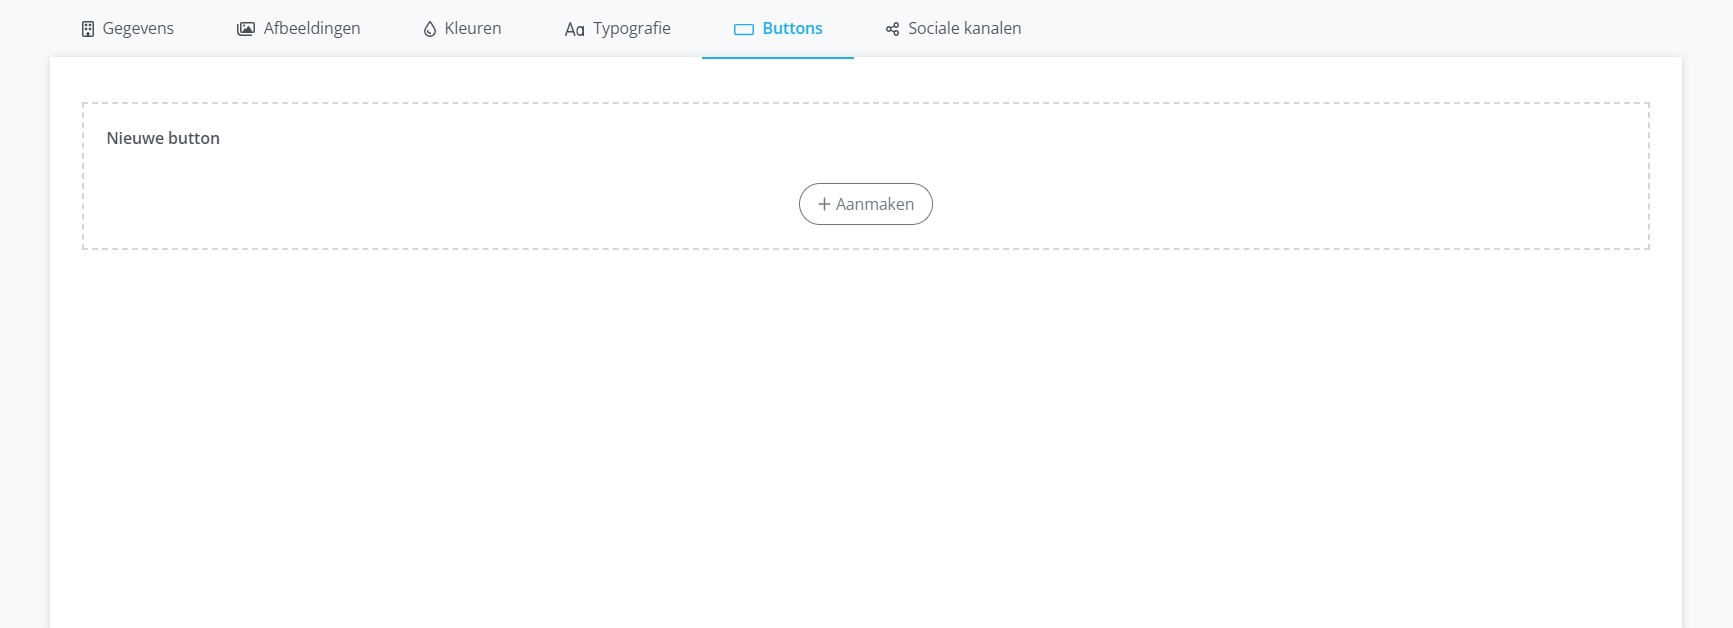Click the blank white area below the dashed panel
The width and height of the screenshot is (1733, 628).
pyautogui.click(x=866, y=430)
